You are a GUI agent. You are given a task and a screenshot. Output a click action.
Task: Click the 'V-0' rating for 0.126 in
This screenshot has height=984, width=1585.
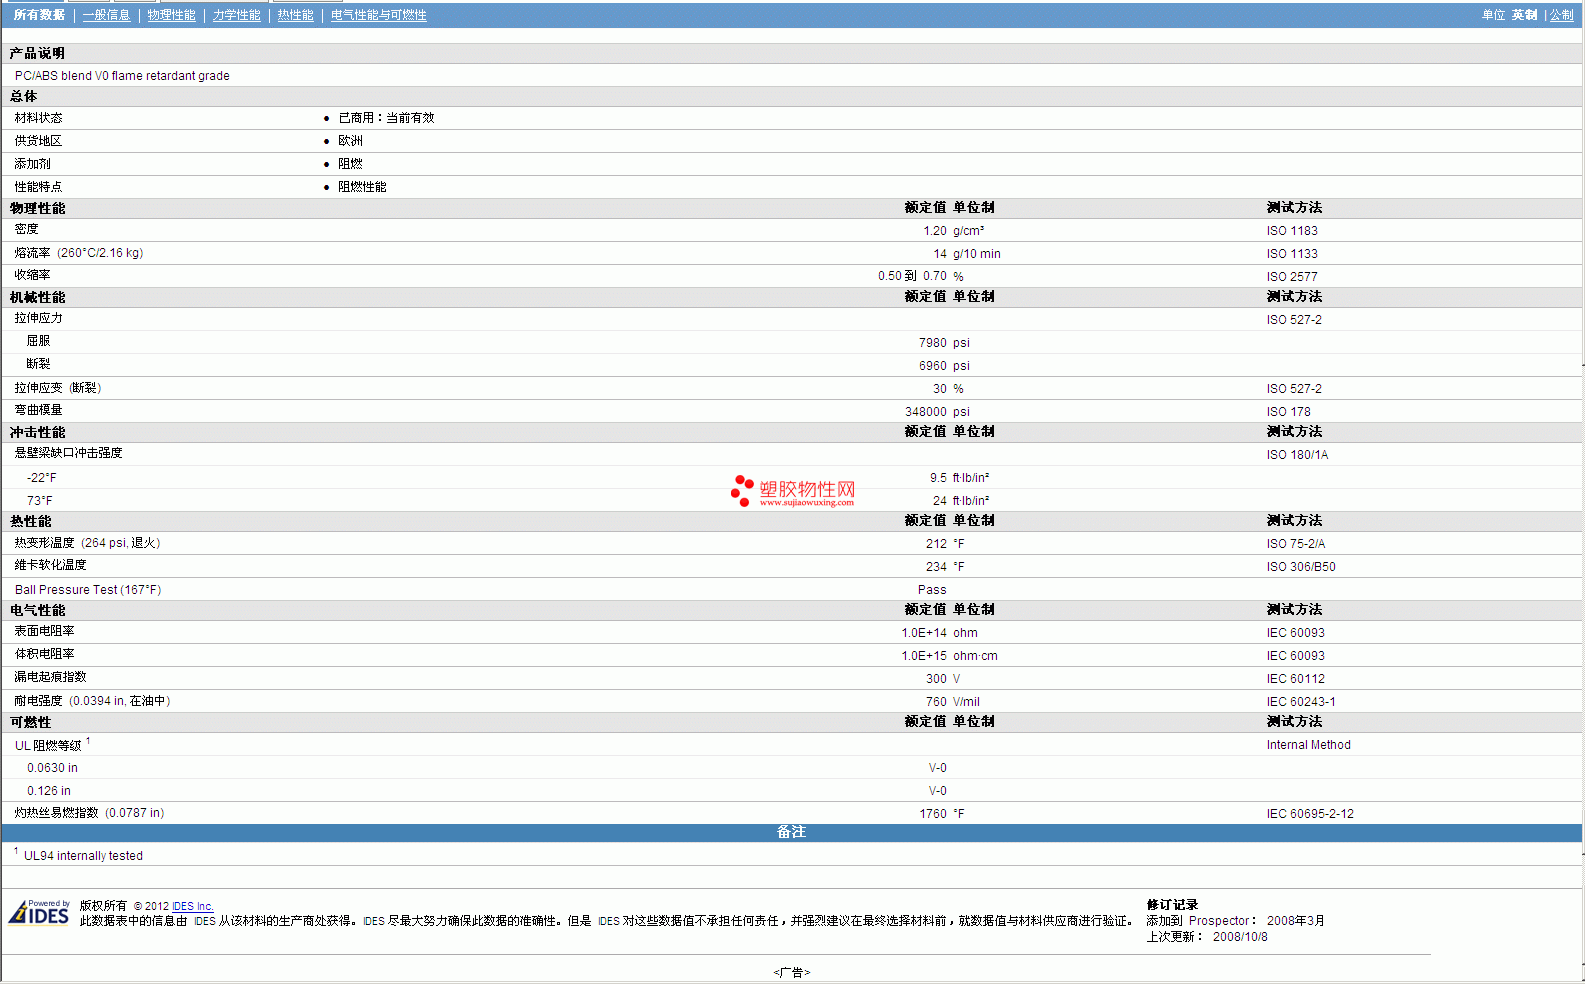(937, 791)
